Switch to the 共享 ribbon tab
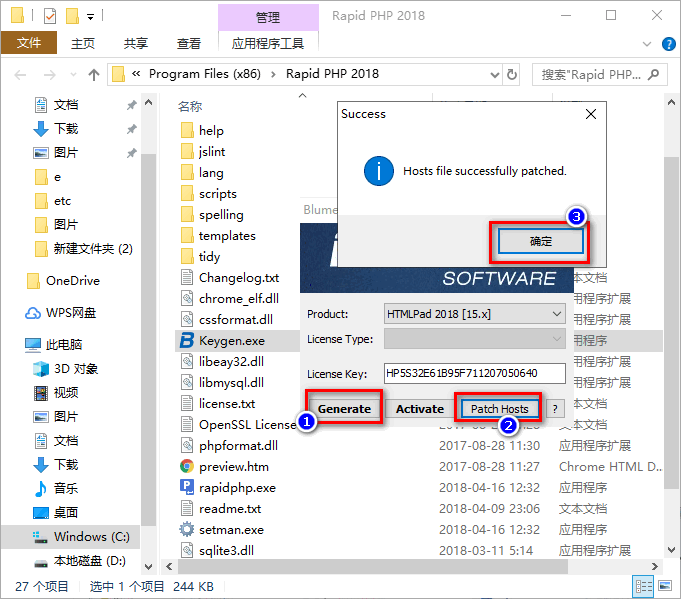This screenshot has width=681, height=599. pos(136,43)
